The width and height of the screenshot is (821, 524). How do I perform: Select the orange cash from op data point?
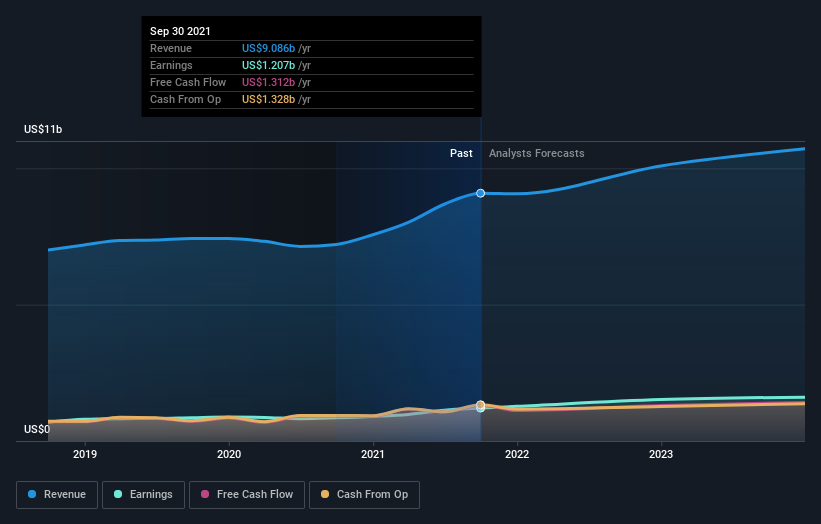coord(480,405)
